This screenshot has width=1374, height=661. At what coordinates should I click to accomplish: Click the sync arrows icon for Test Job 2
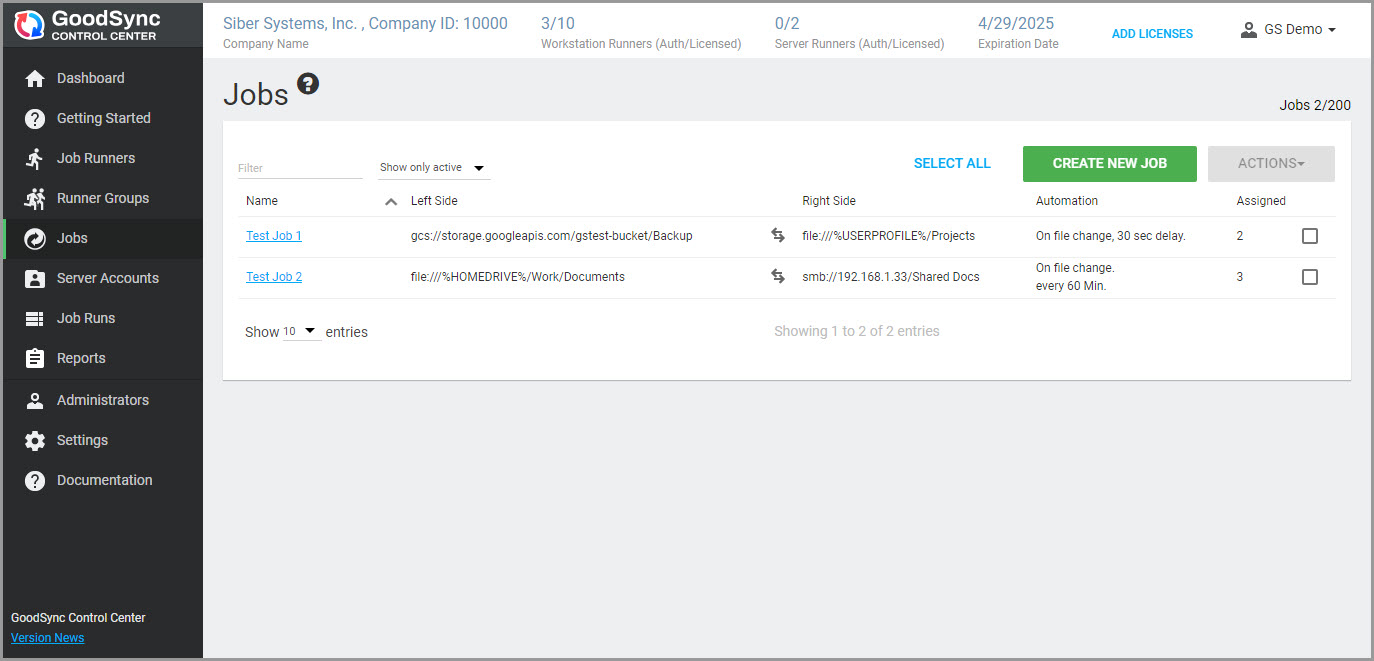[777, 277]
